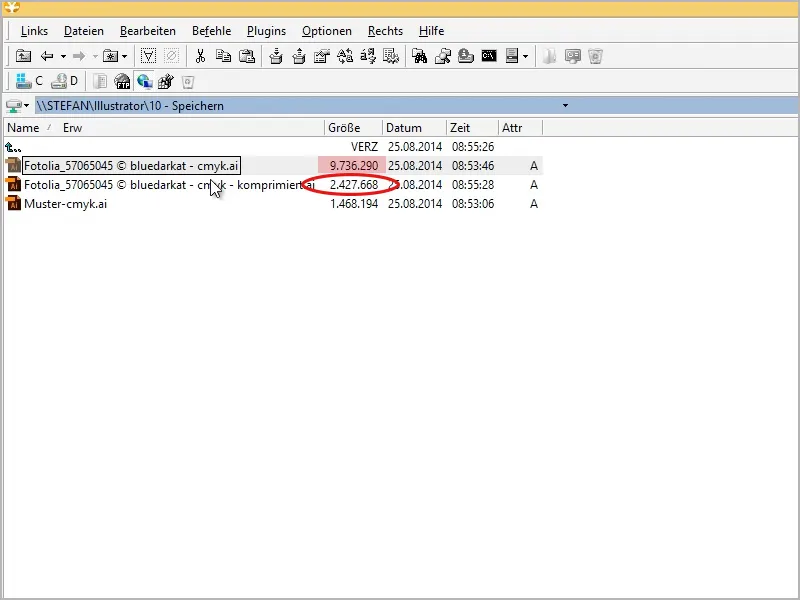Select file Muster-cmyk.ai
800x600 pixels.
click(x=65, y=204)
